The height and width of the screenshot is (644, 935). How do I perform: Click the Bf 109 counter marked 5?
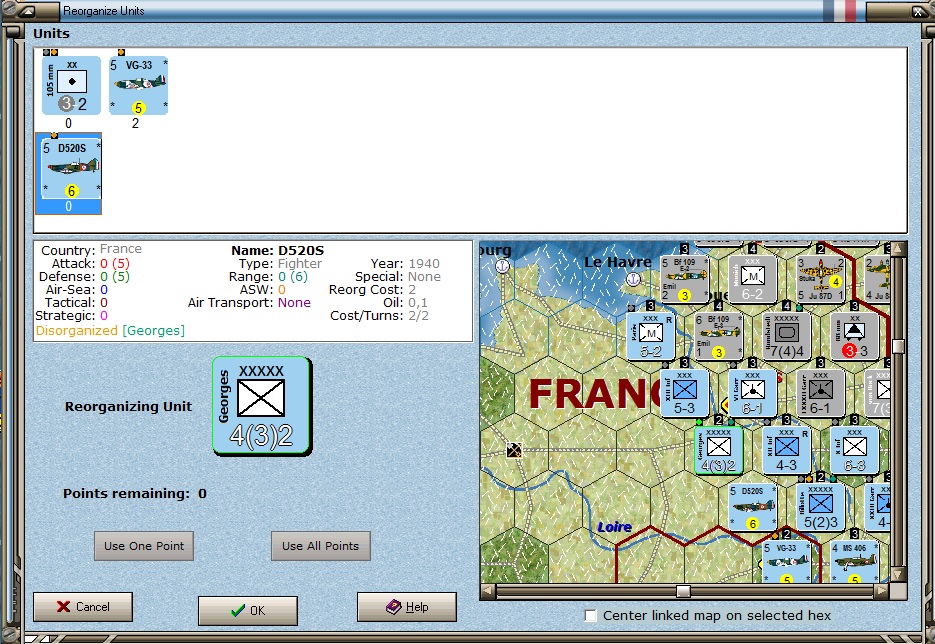pos(685,279)
